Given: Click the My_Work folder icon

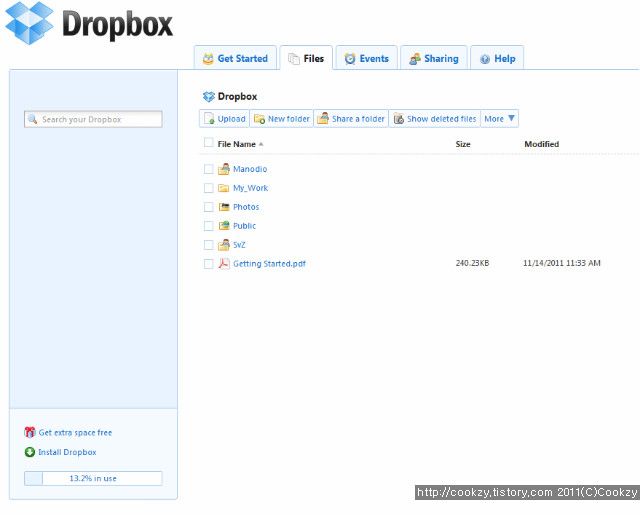Looking at the screenshot, I should coord(223,188).
